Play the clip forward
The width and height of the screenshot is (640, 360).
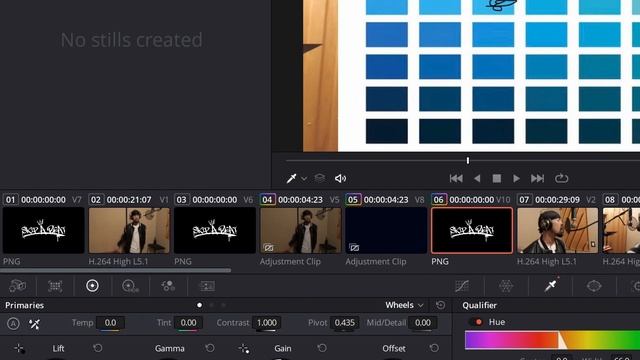point(516,178)
